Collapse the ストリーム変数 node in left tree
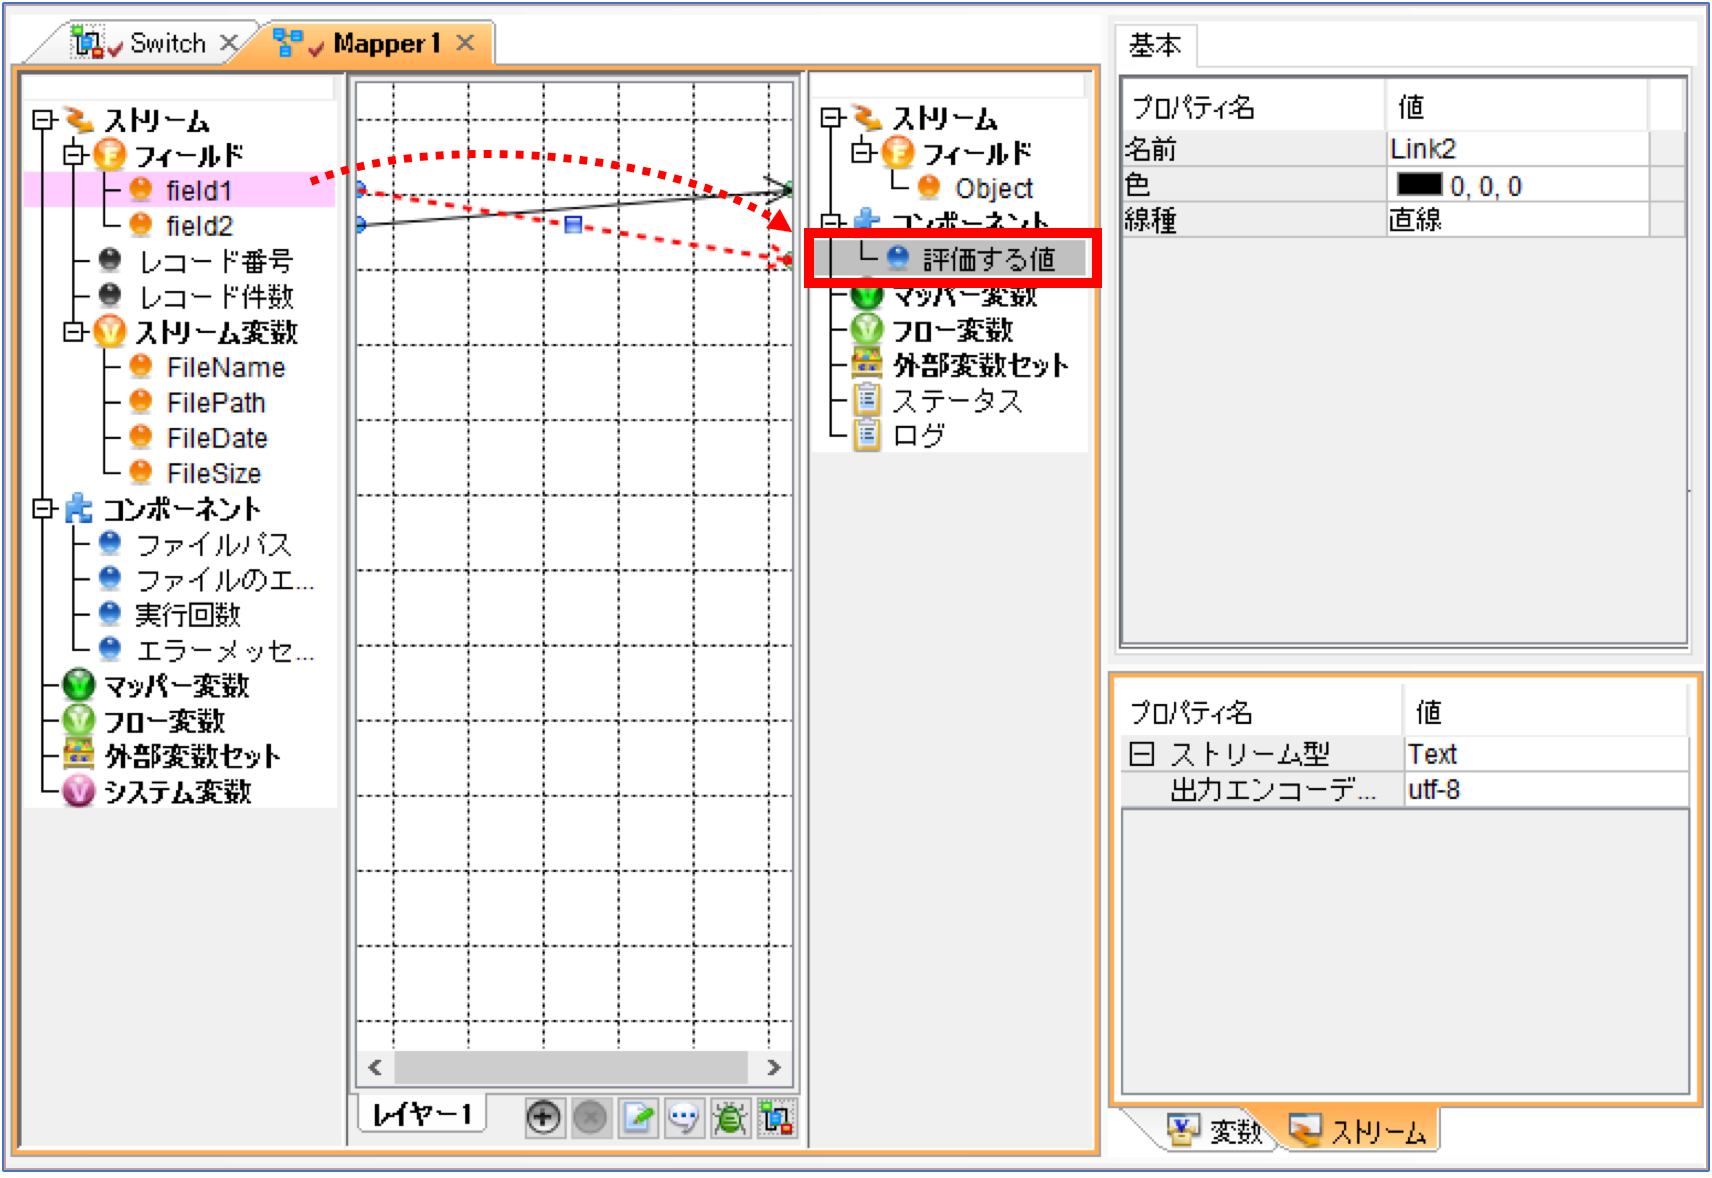 pyautogui.click(x=73, y=332)
